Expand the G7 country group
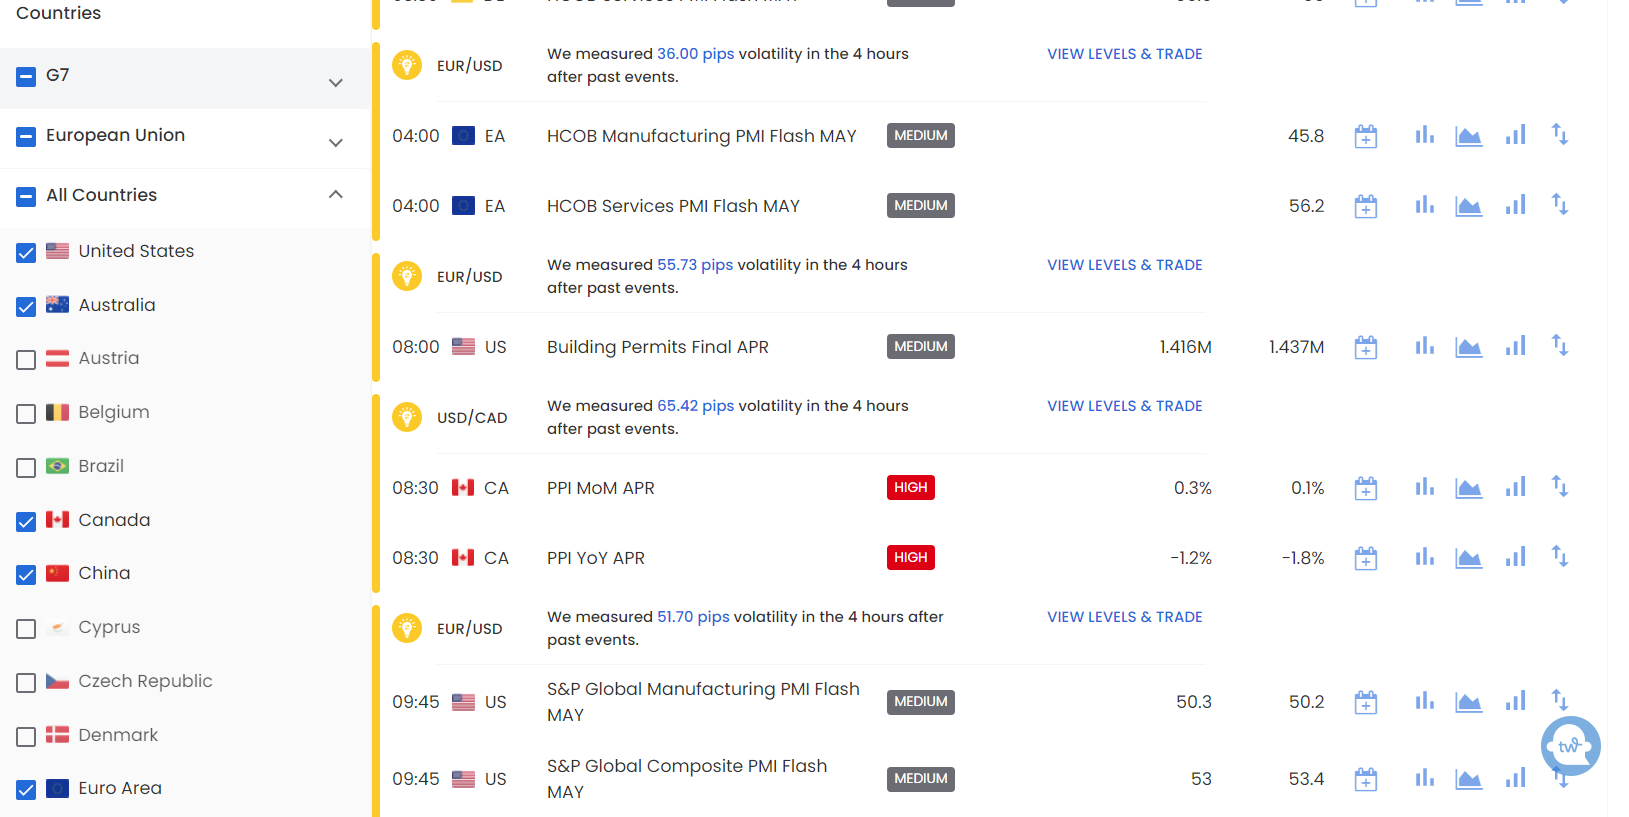The width and height of the screenshot is (1629, 817). (x=336, y=82)
